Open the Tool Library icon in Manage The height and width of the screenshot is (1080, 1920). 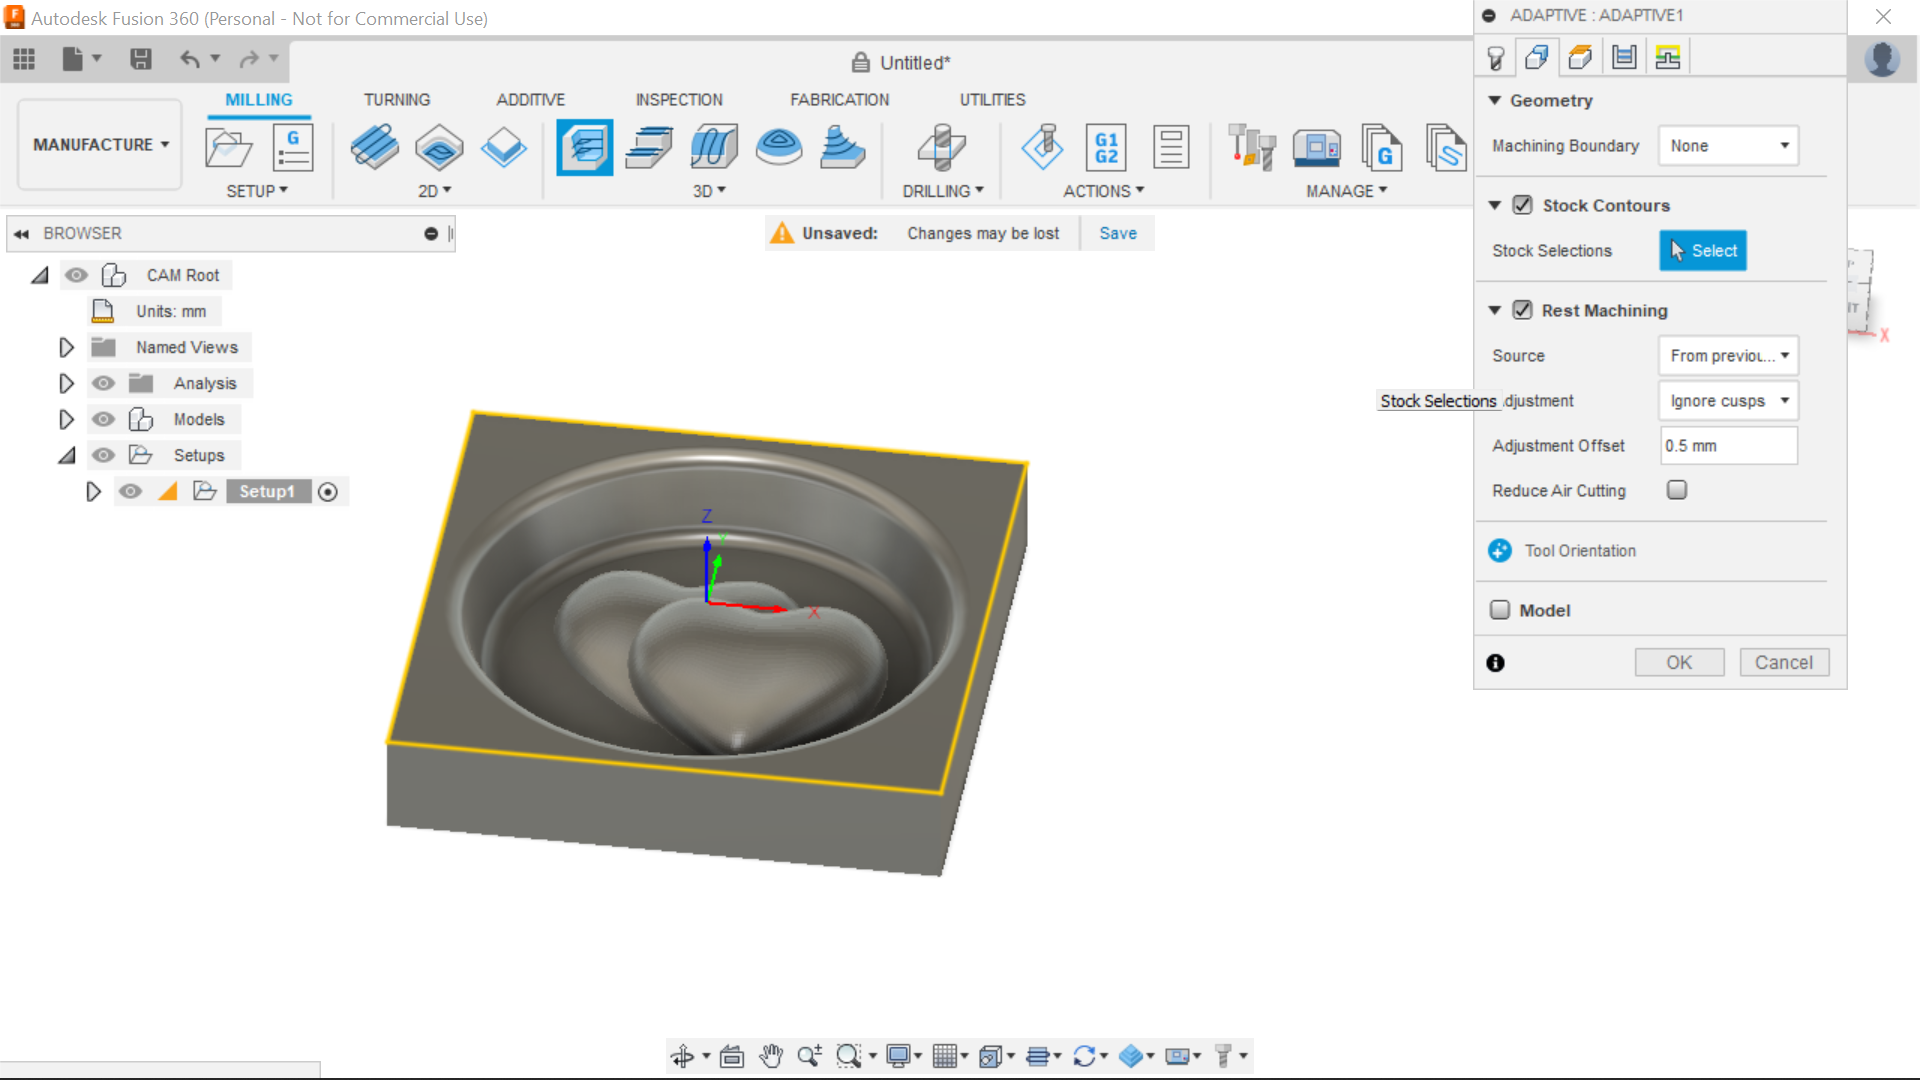coord(1251,148)
